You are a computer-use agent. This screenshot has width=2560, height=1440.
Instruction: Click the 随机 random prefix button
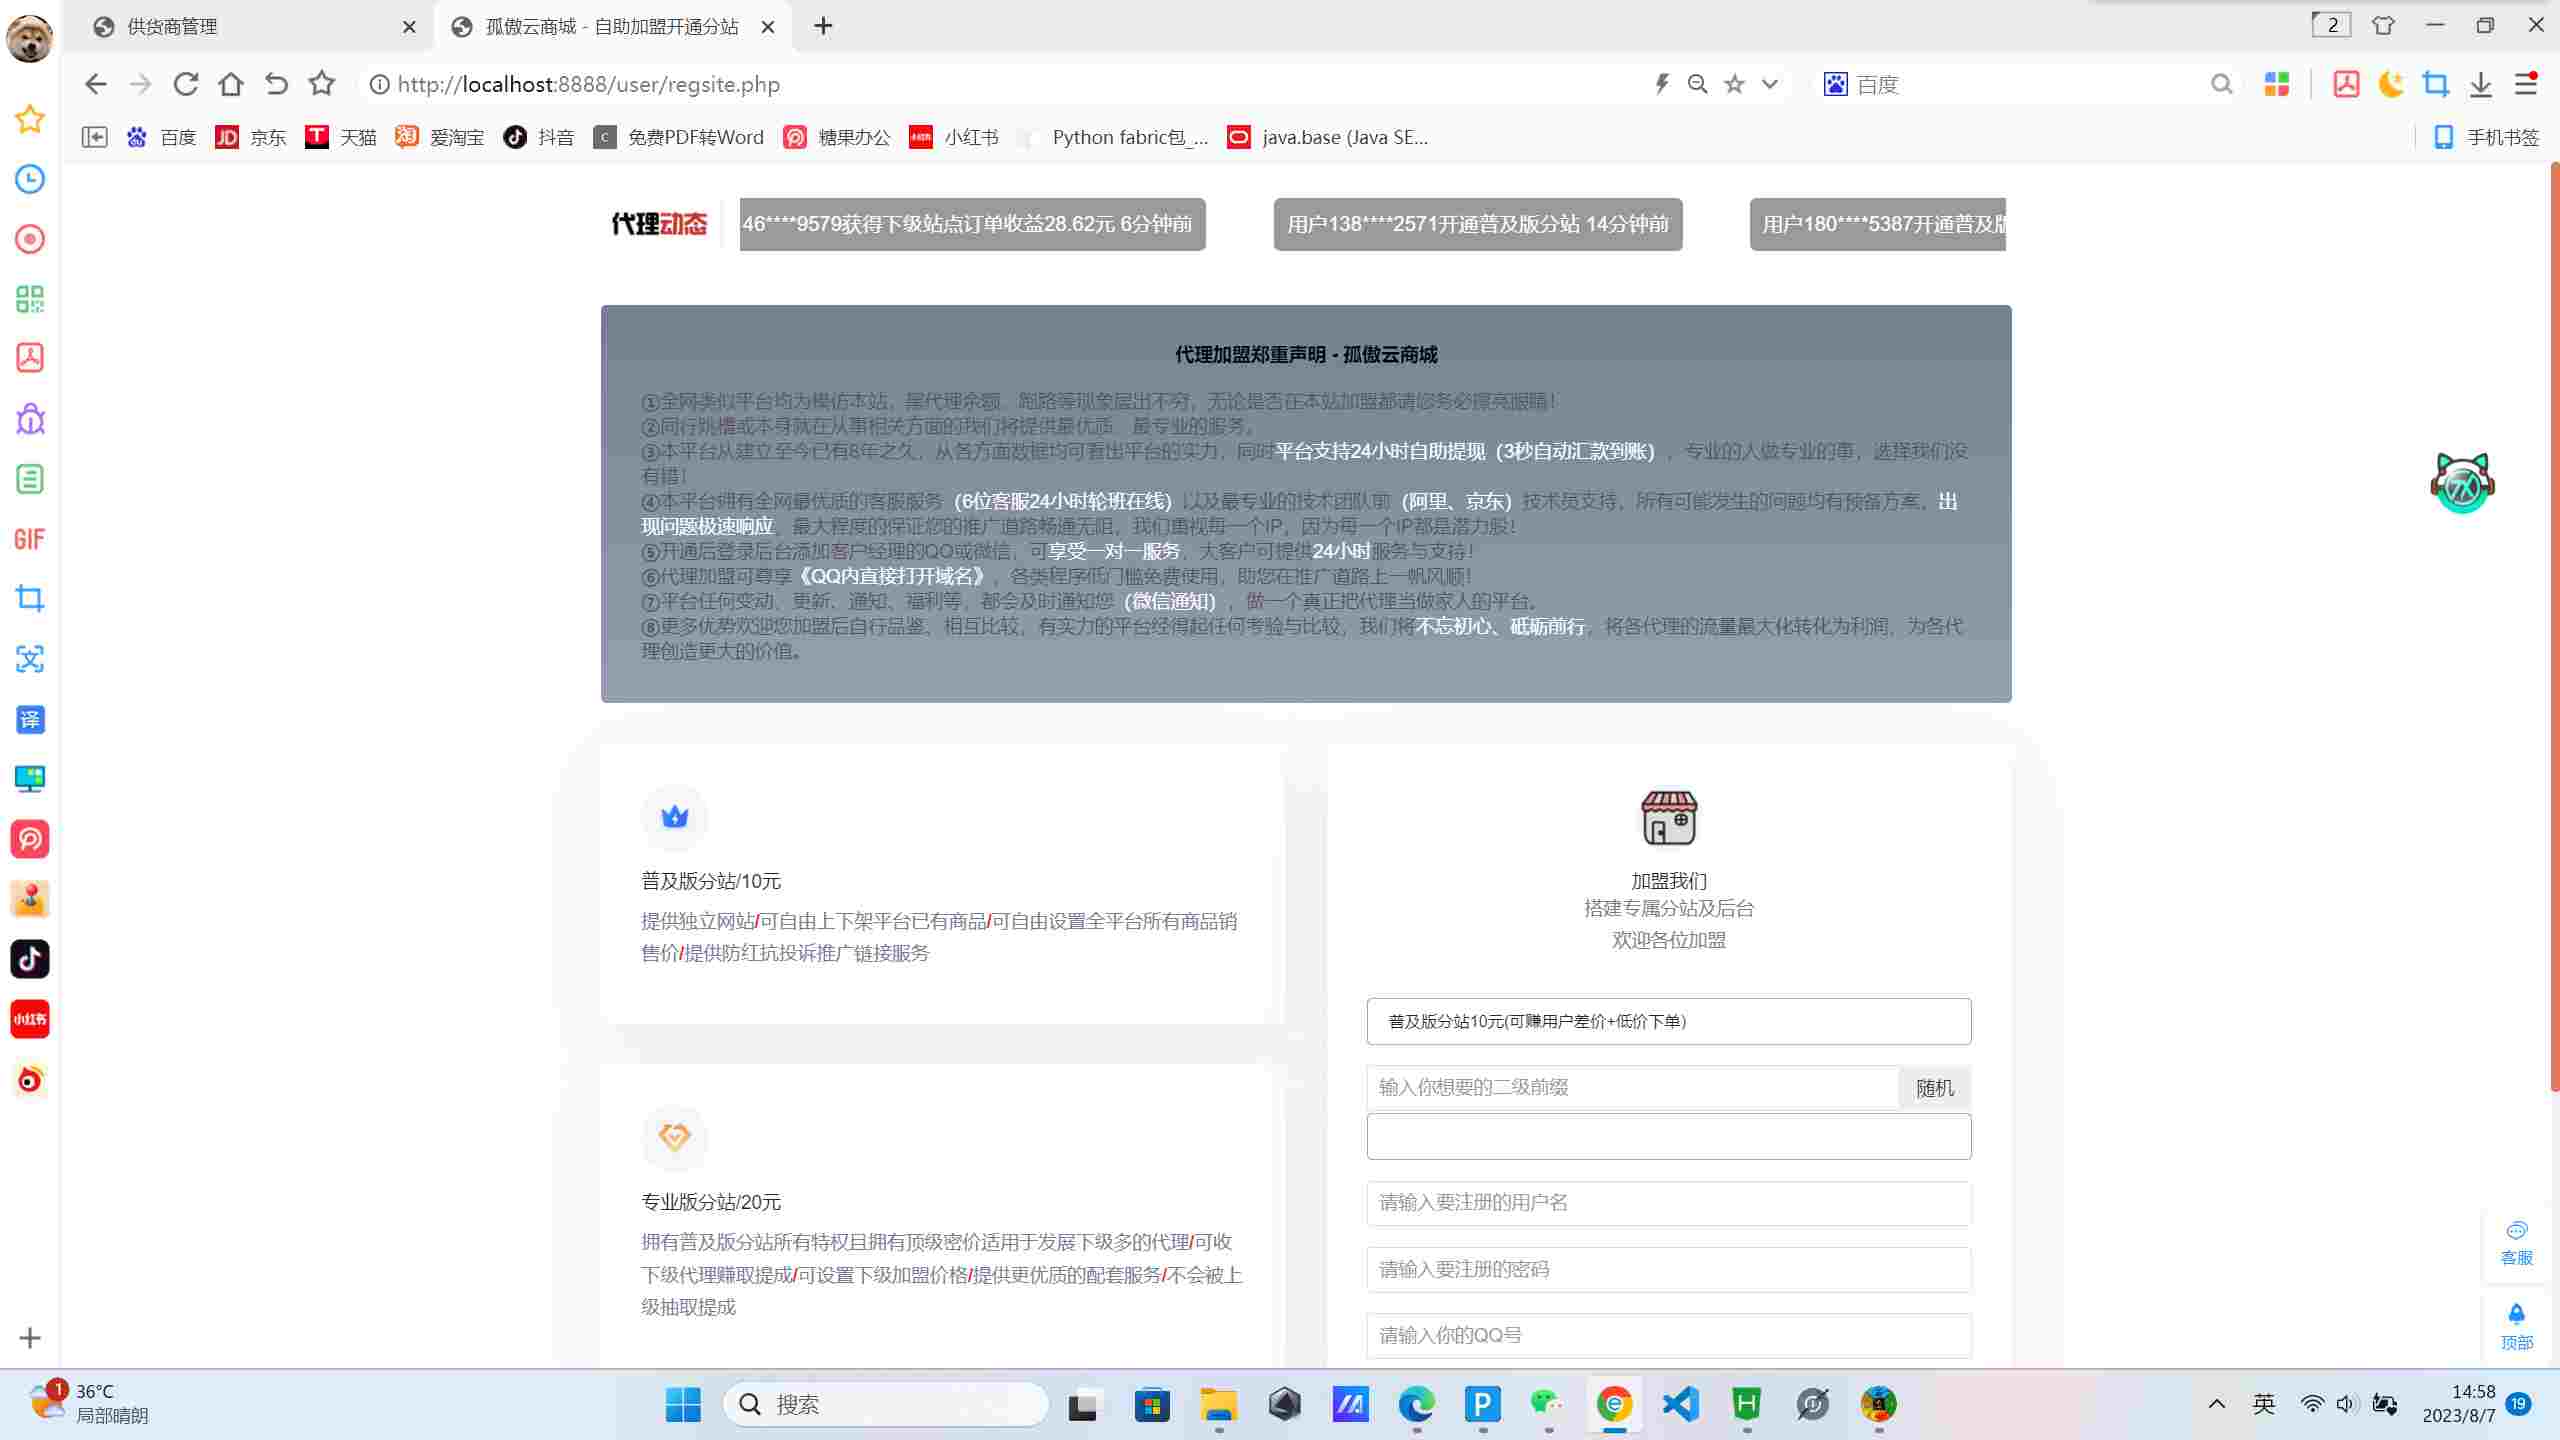coord(1934,1087)
